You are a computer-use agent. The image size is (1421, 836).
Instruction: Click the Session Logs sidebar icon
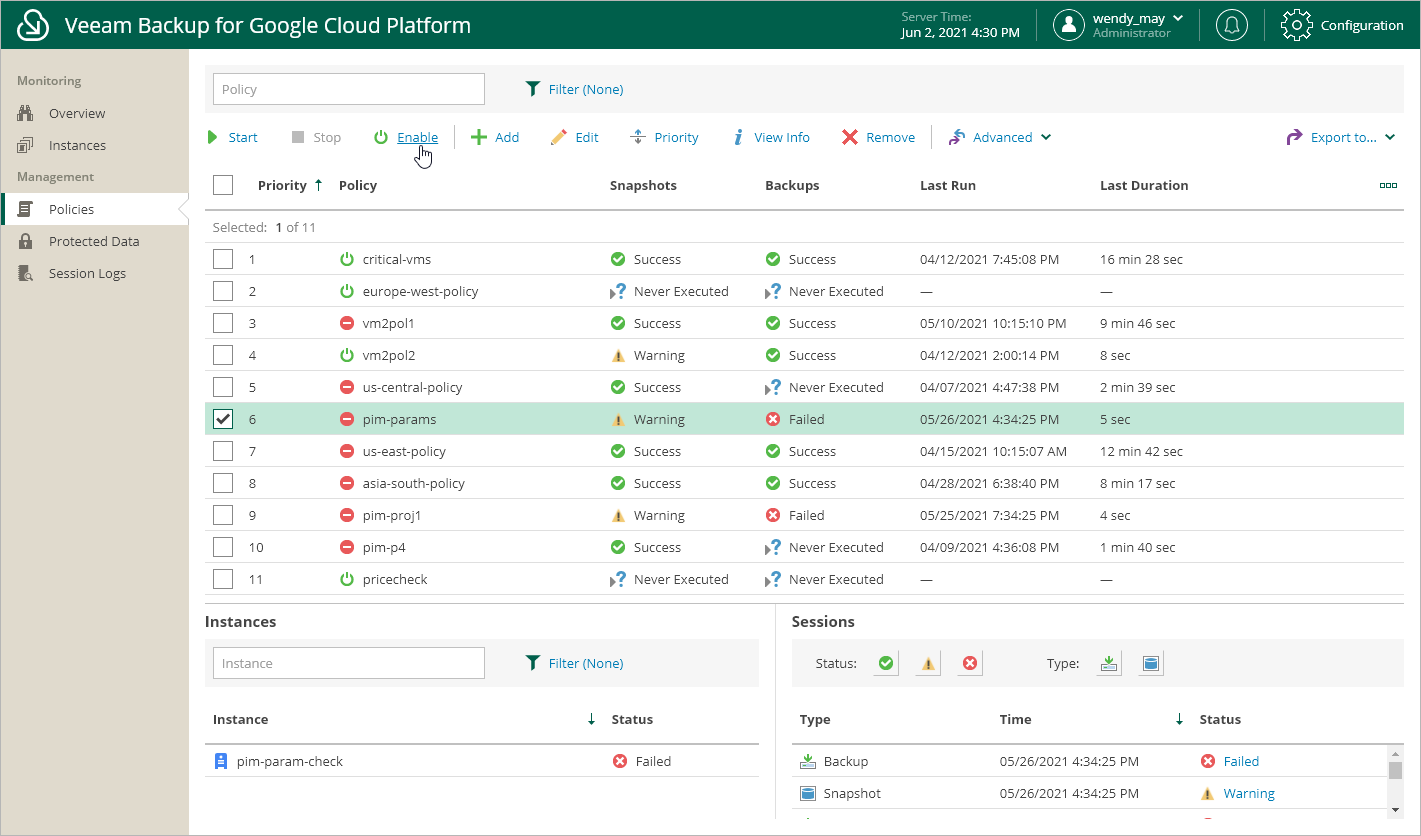click(26, 273)
